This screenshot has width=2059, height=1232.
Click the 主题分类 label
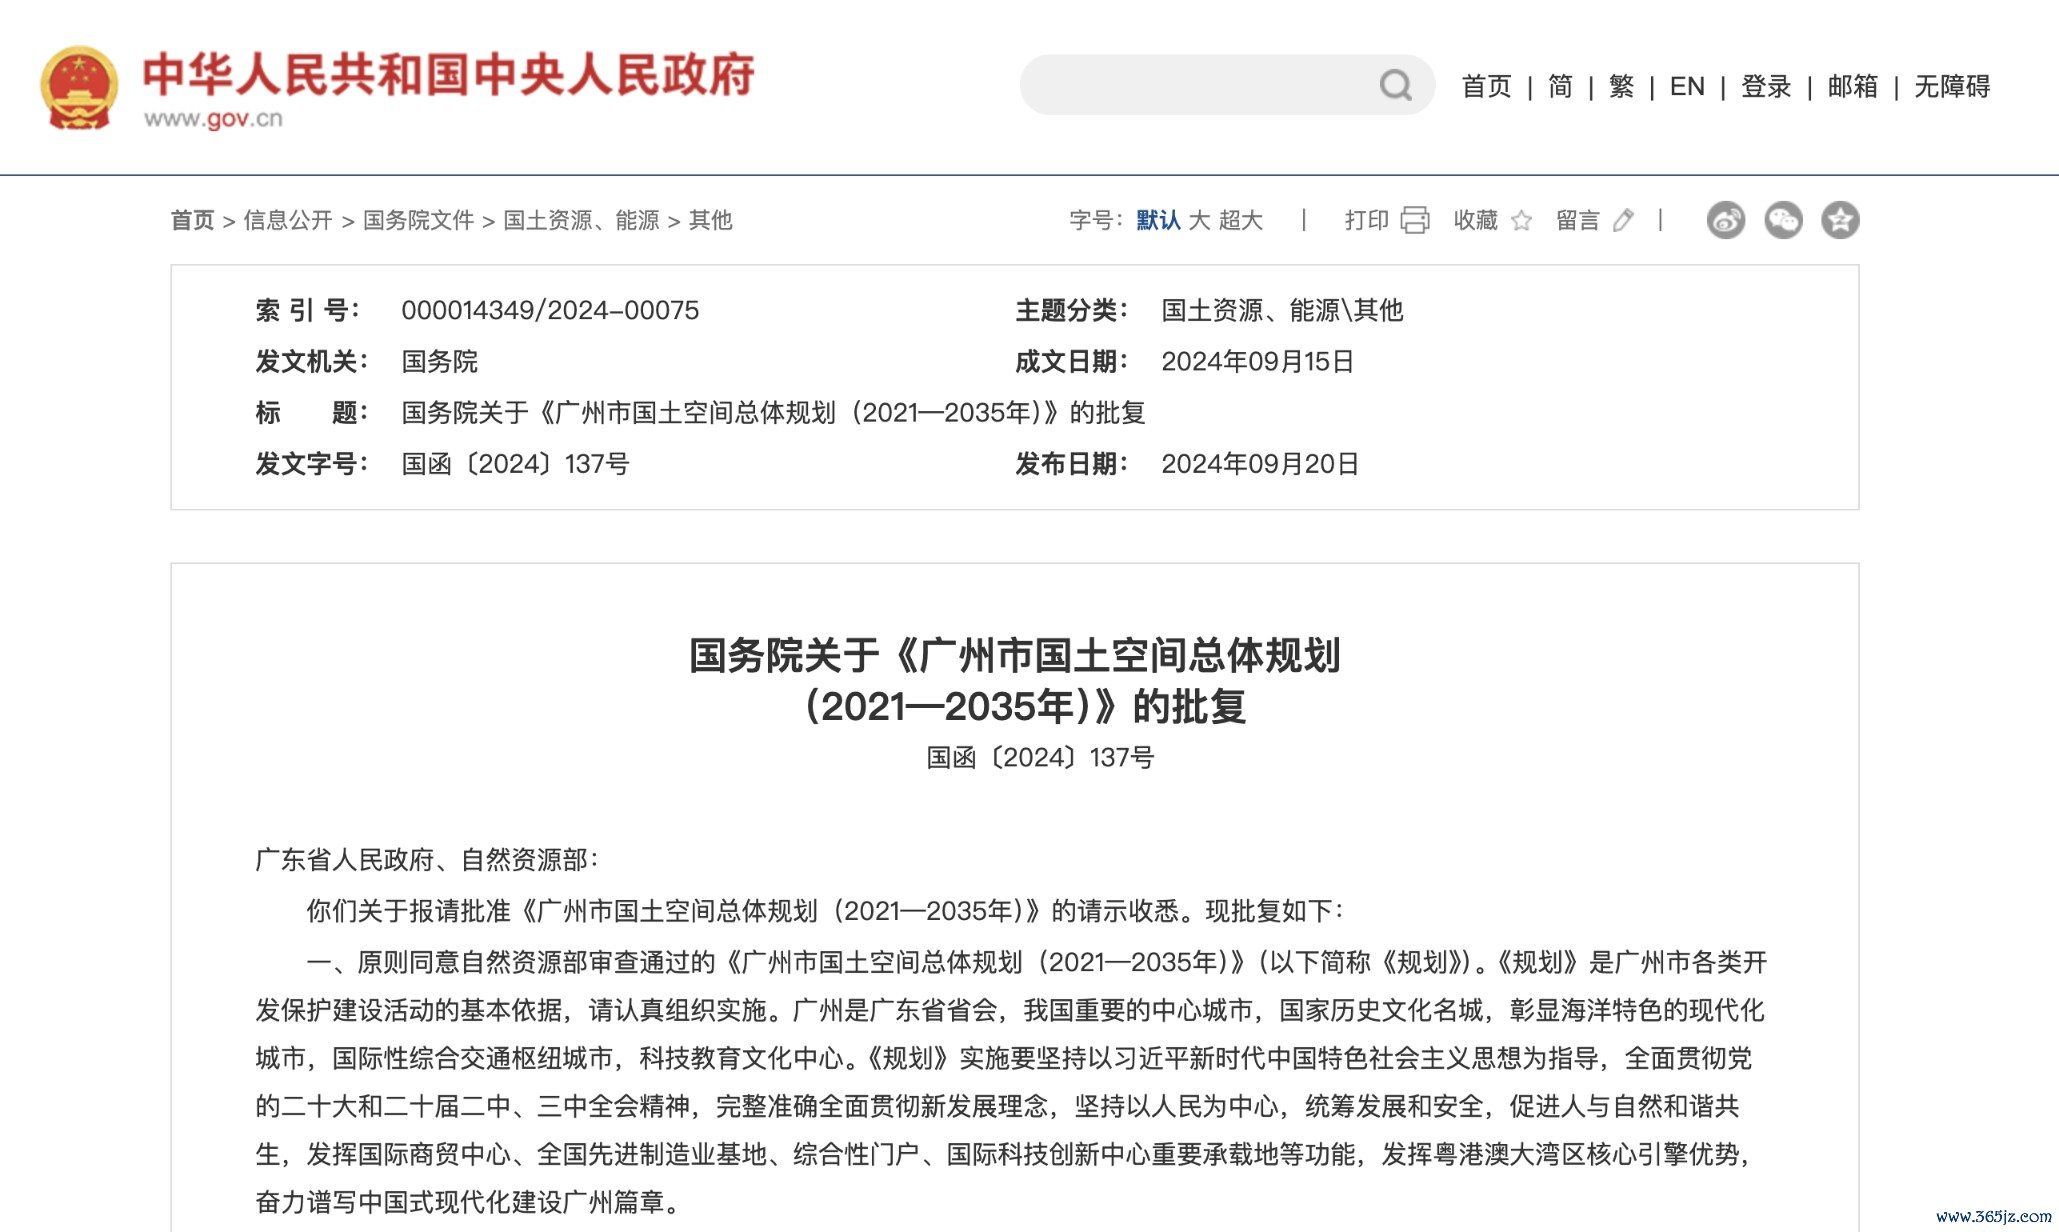[x=1072, y=310]
